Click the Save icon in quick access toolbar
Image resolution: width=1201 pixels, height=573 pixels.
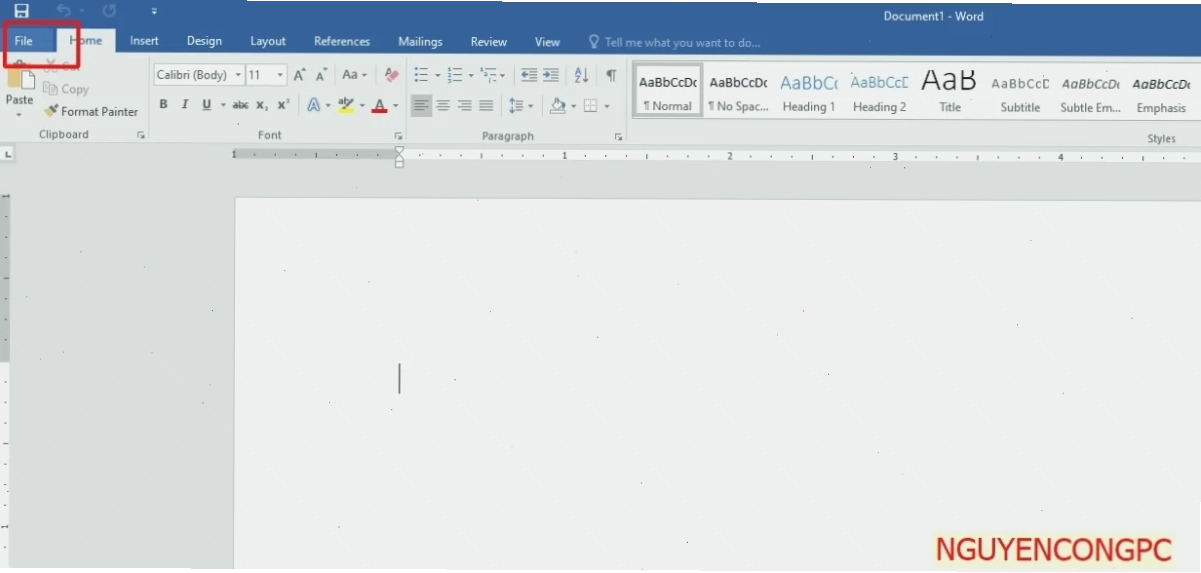point(21,11)
